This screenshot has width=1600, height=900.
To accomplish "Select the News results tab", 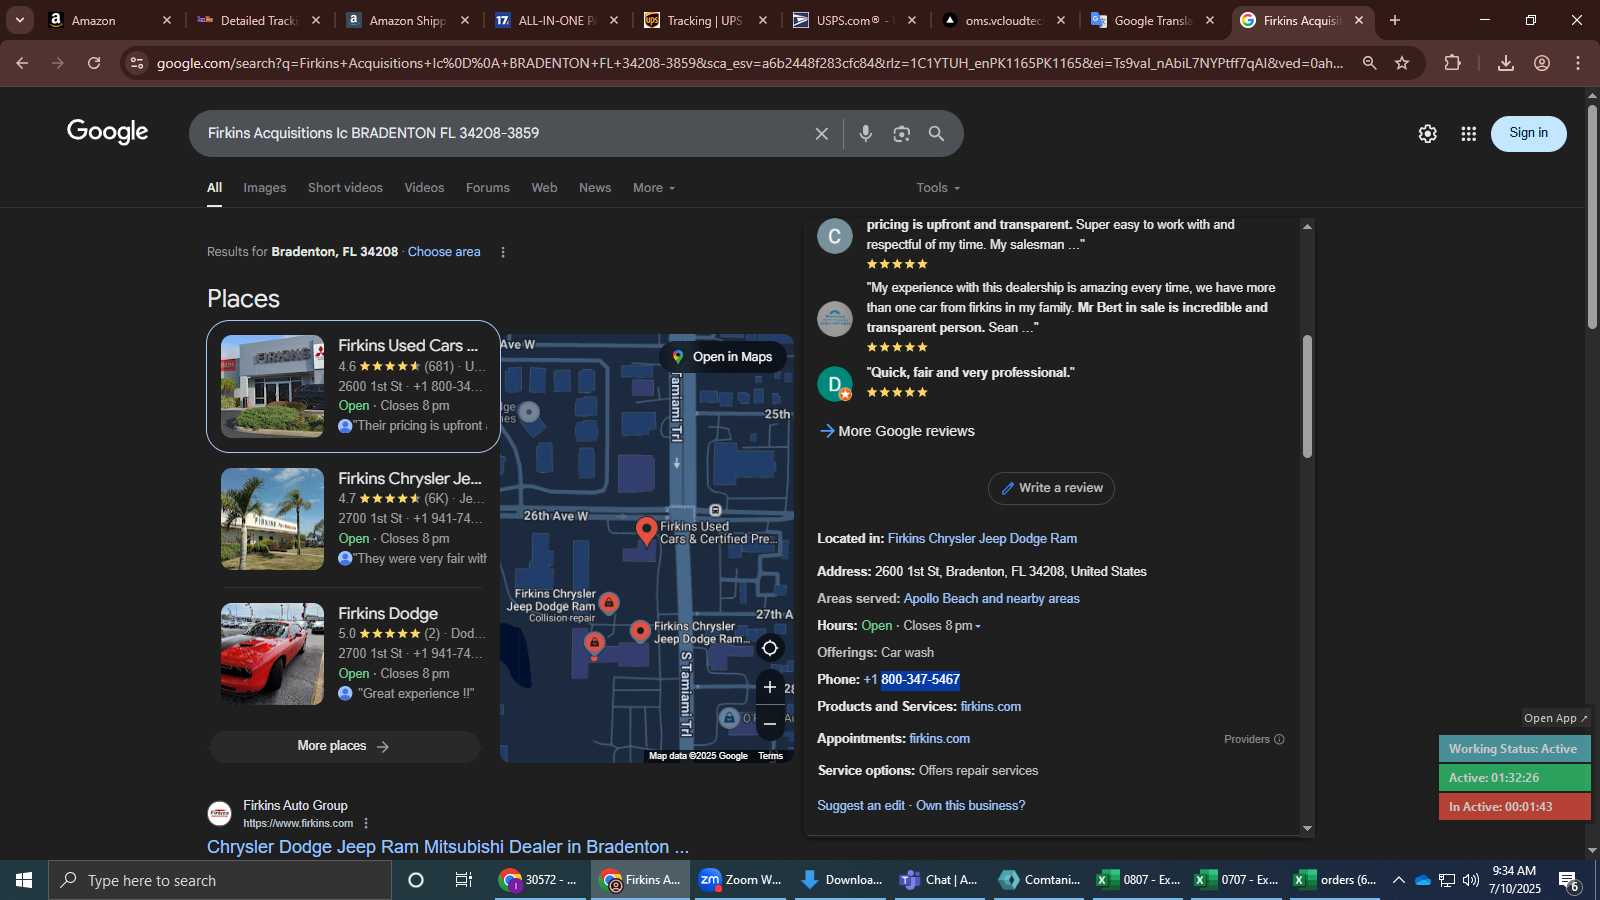I will (x=595, y=188).
